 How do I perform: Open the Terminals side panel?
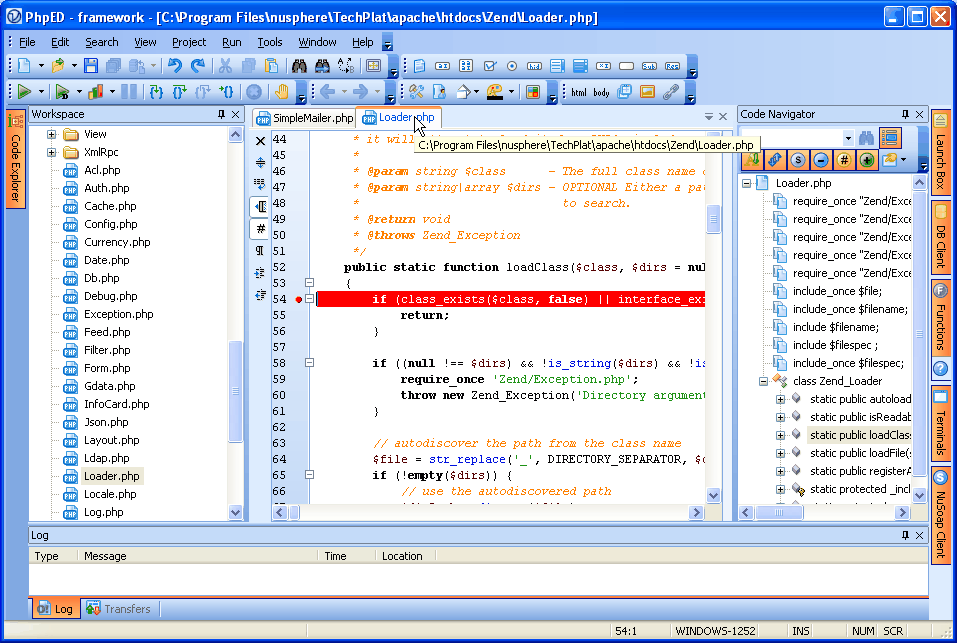[x=941, y=423]
